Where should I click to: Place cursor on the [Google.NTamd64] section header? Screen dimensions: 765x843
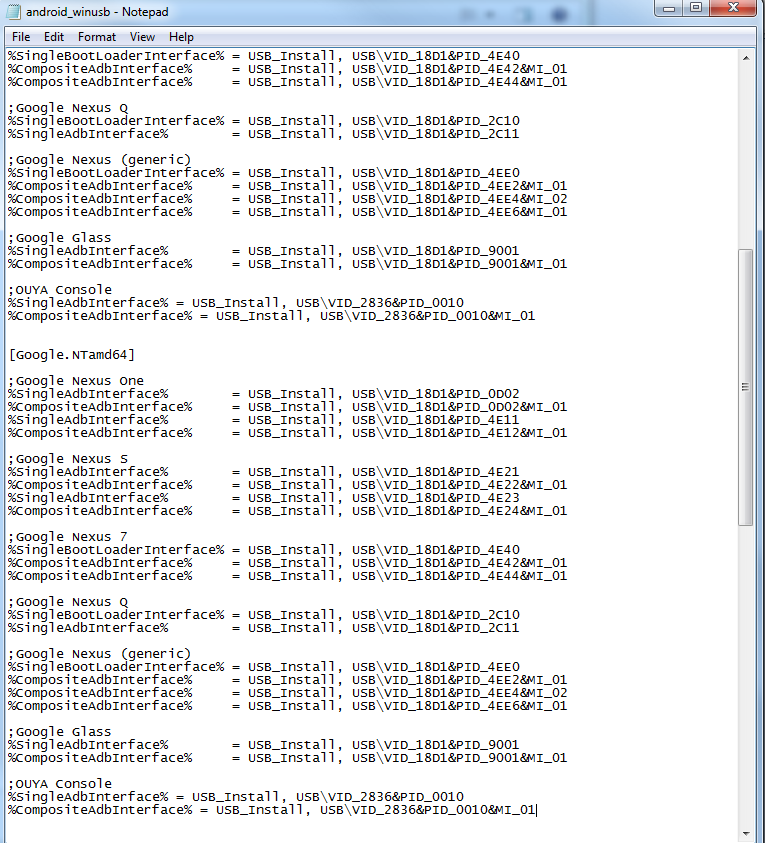(71, 355)
